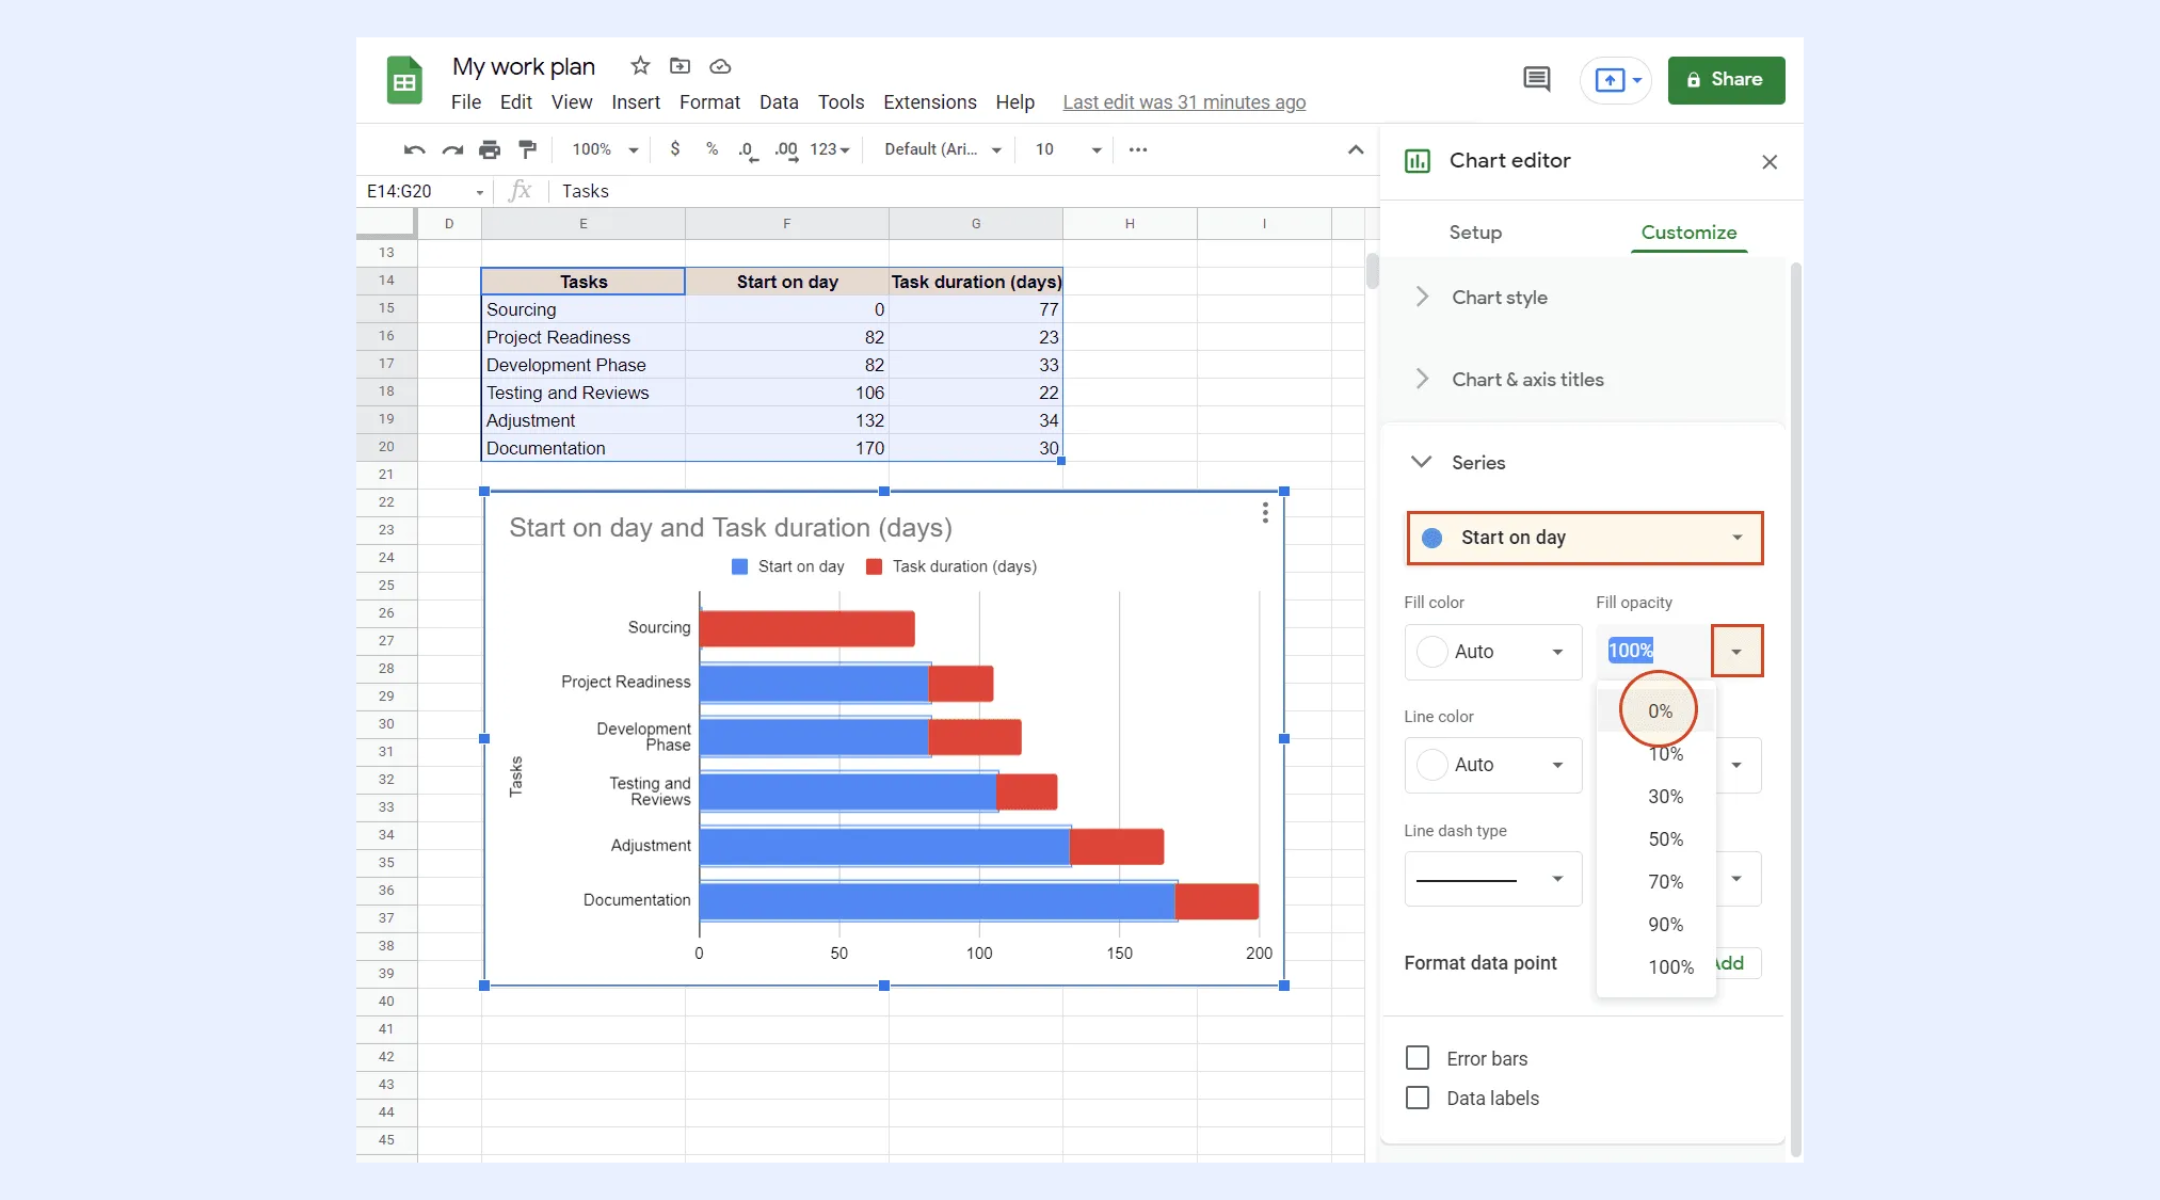
Task: Open the Edit menu
Action: 516,102
